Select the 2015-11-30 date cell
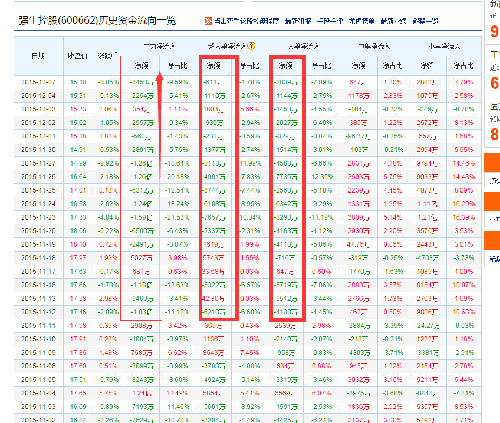The width and height of the screenshot is (500, 423). 38,150
